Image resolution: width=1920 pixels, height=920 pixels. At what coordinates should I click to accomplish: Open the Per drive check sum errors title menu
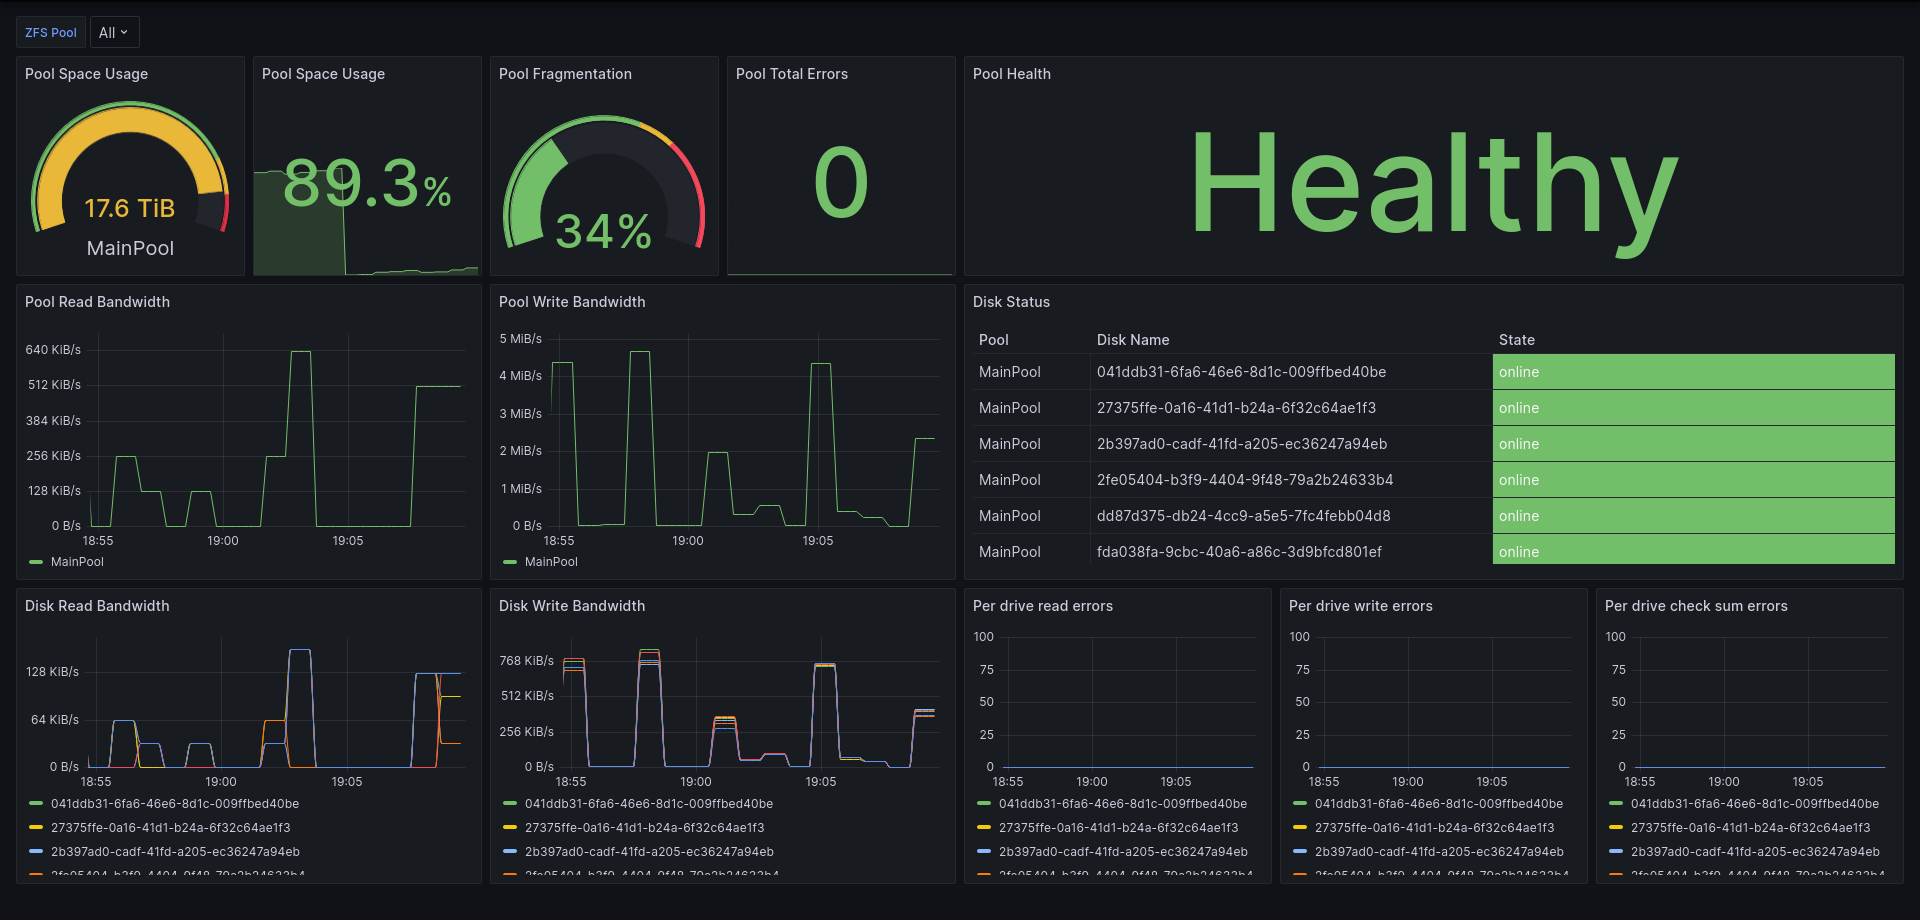(1696, 606)
